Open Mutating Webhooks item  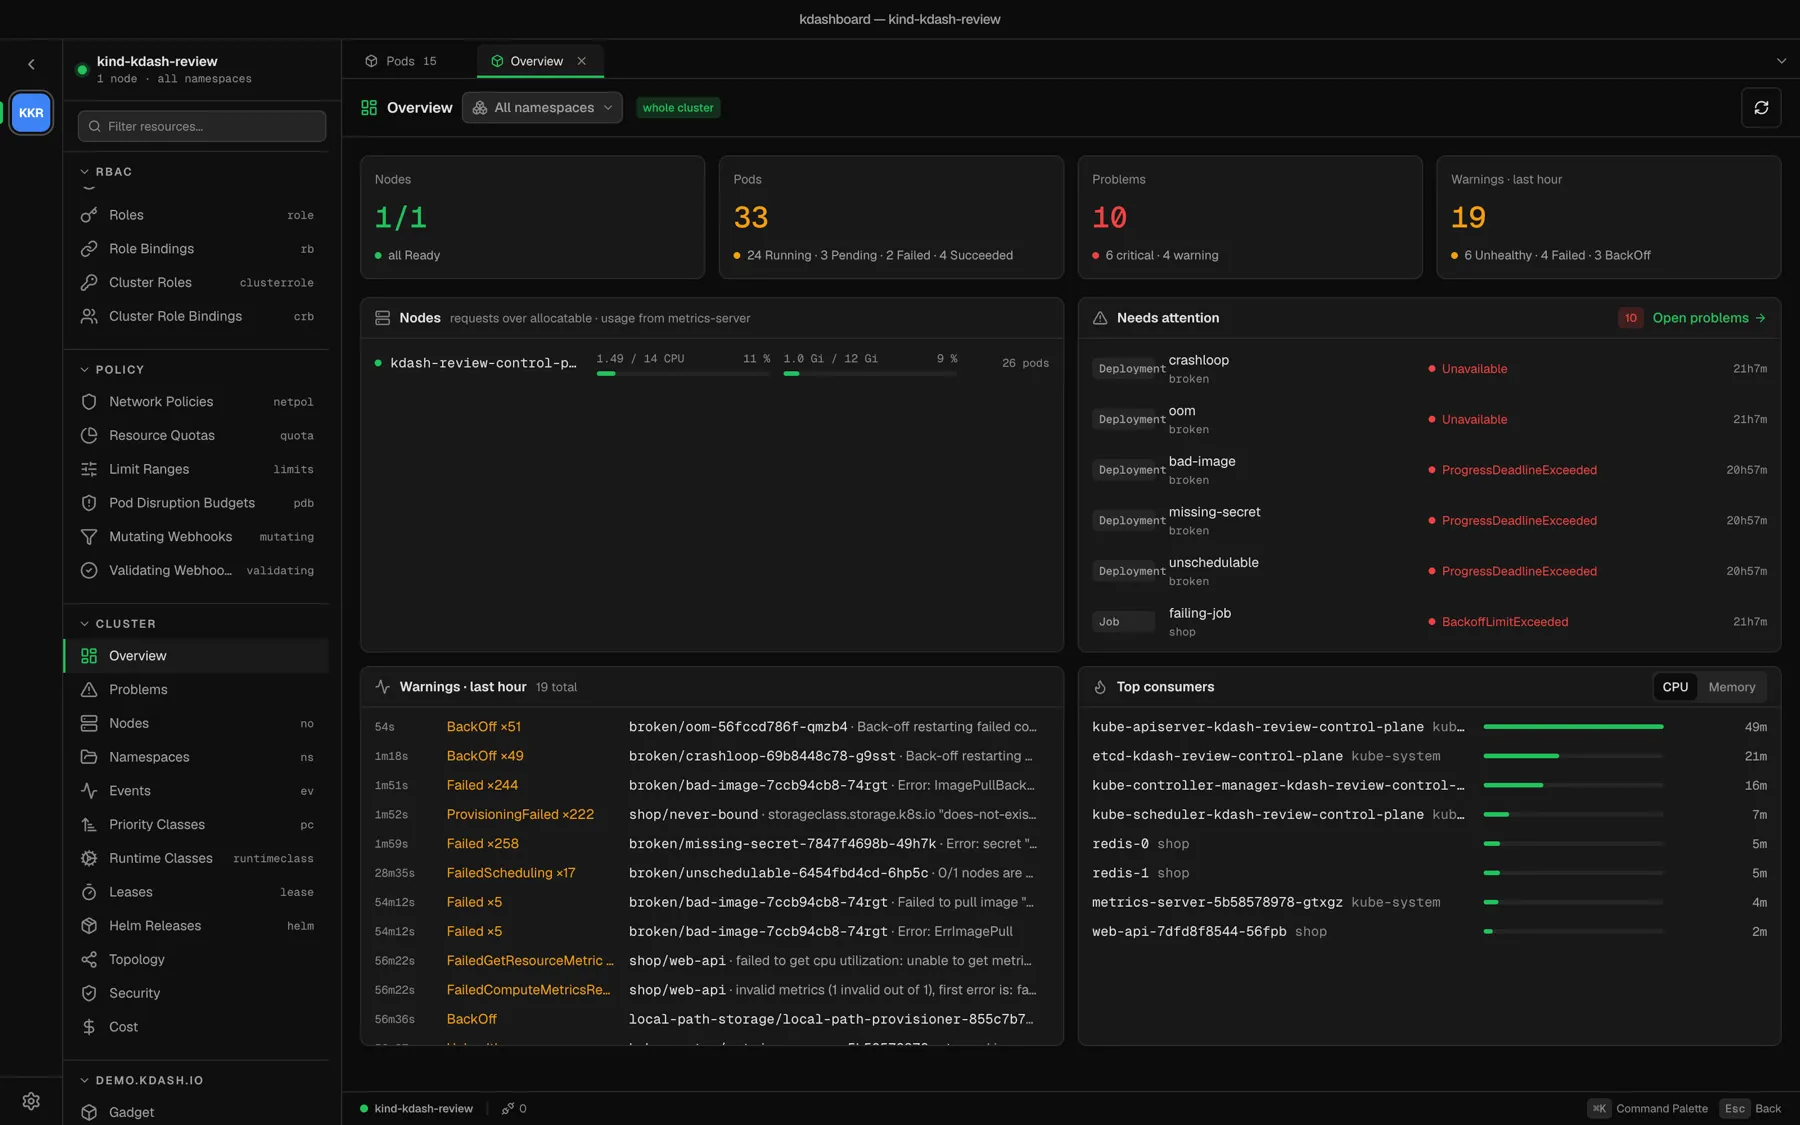pos(196,537)
